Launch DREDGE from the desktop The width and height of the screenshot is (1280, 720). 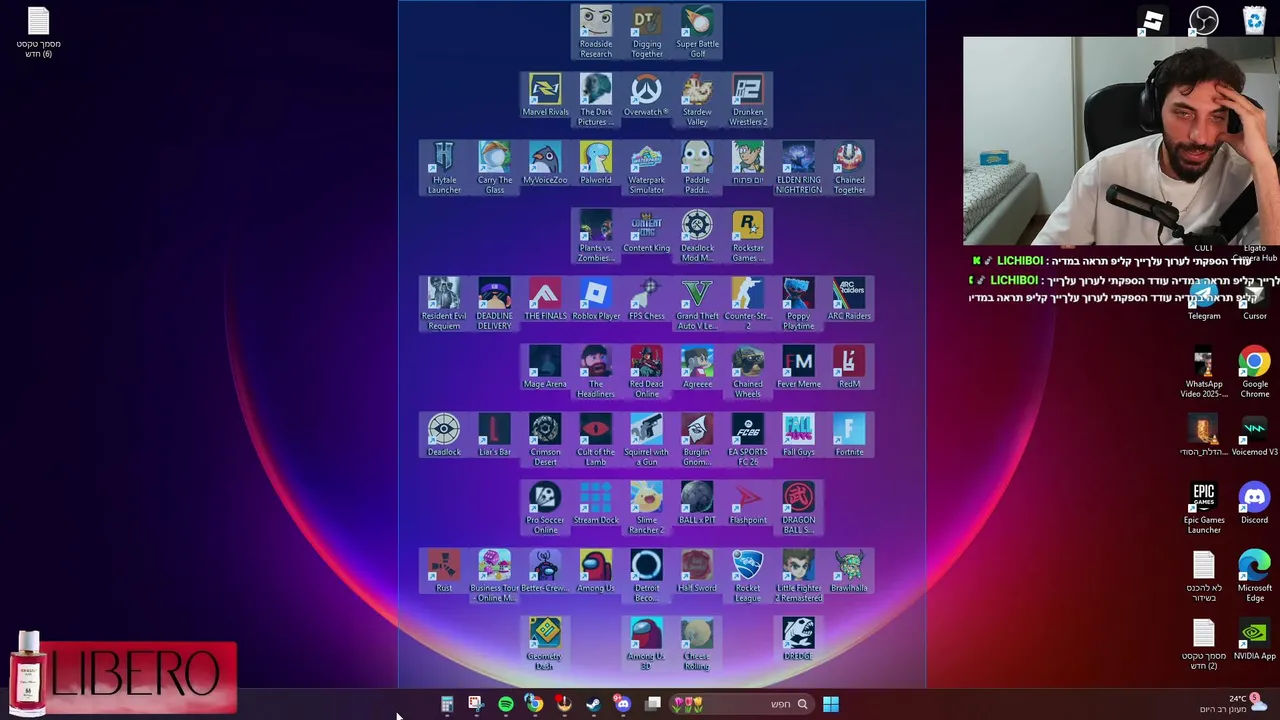tap(798, 639)
